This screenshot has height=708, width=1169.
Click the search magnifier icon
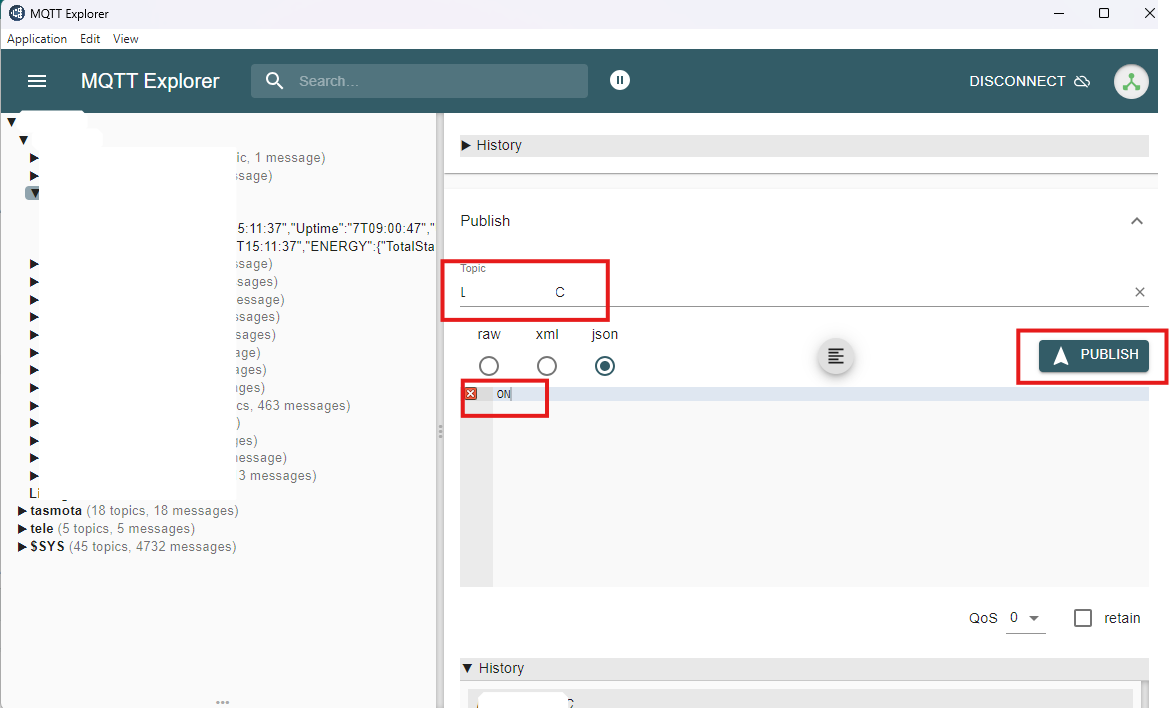(274, 80)
